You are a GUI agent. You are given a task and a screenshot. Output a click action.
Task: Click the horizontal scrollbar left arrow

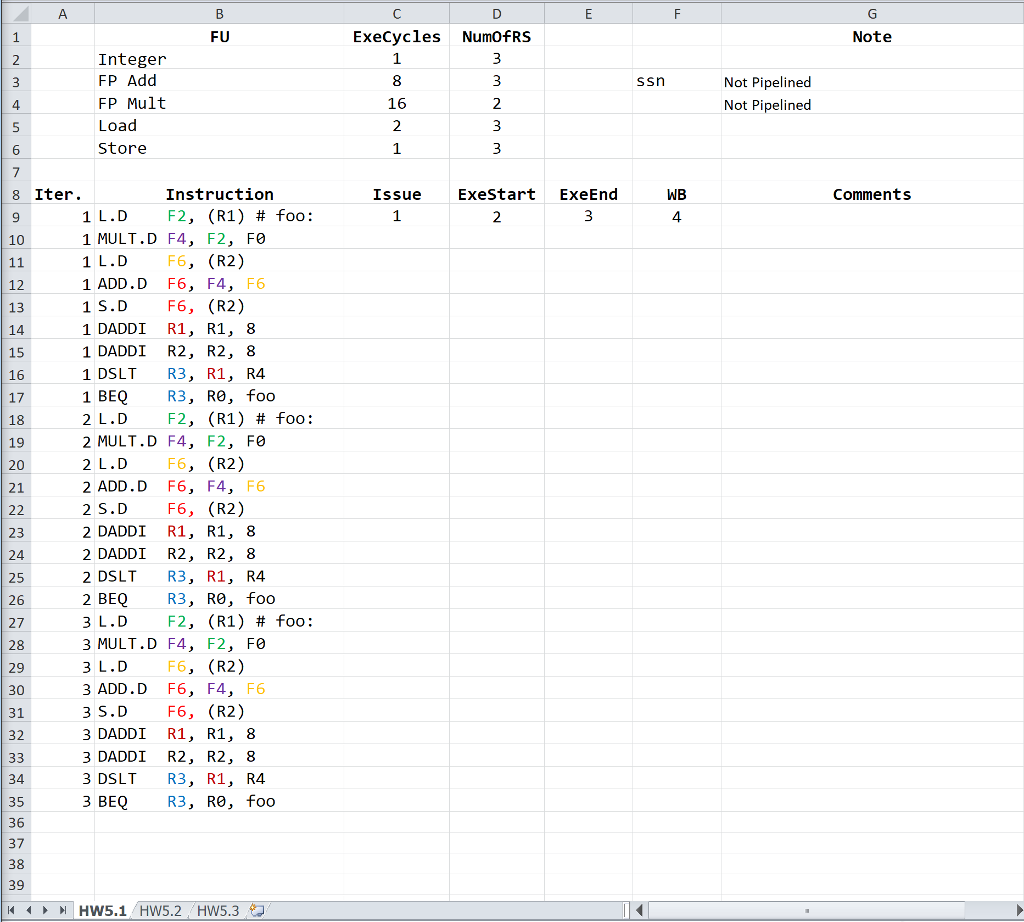pos(639,910)
